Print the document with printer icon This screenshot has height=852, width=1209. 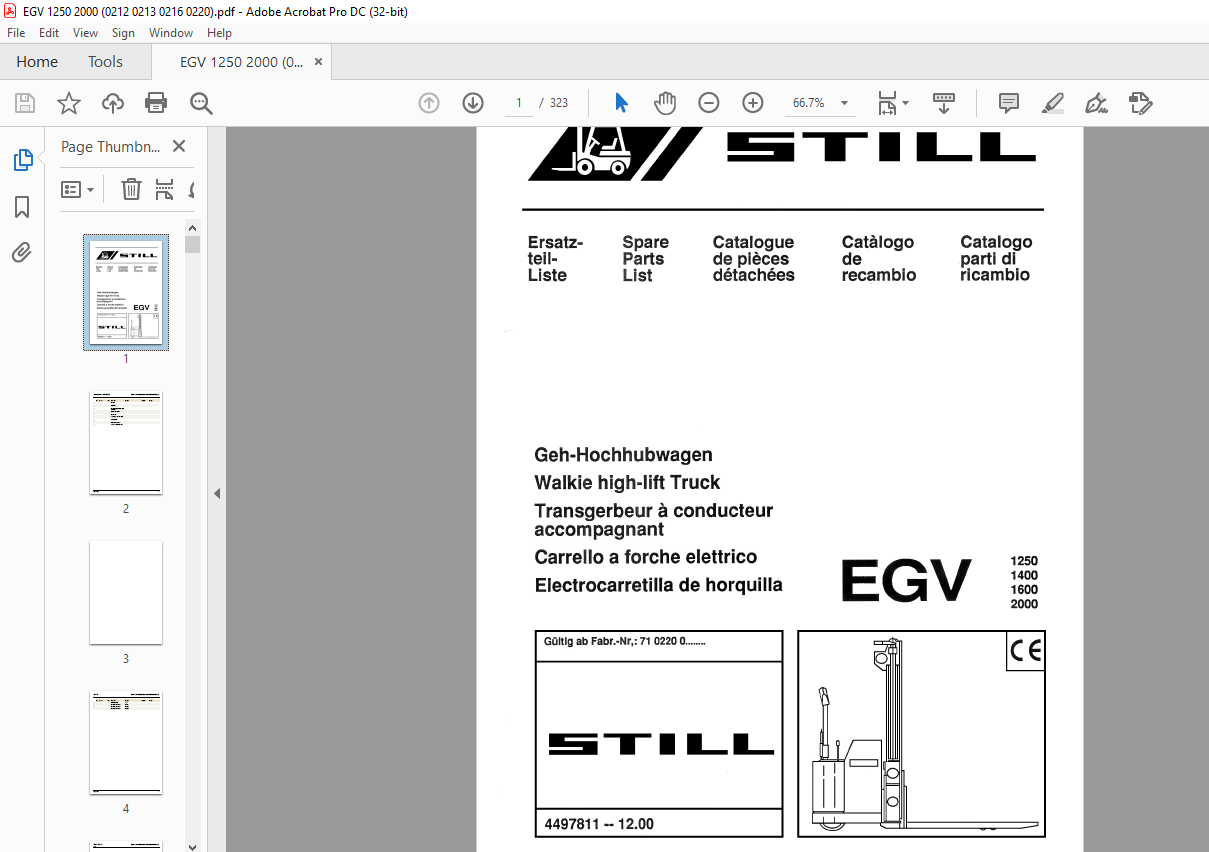(x=156, y=103)
